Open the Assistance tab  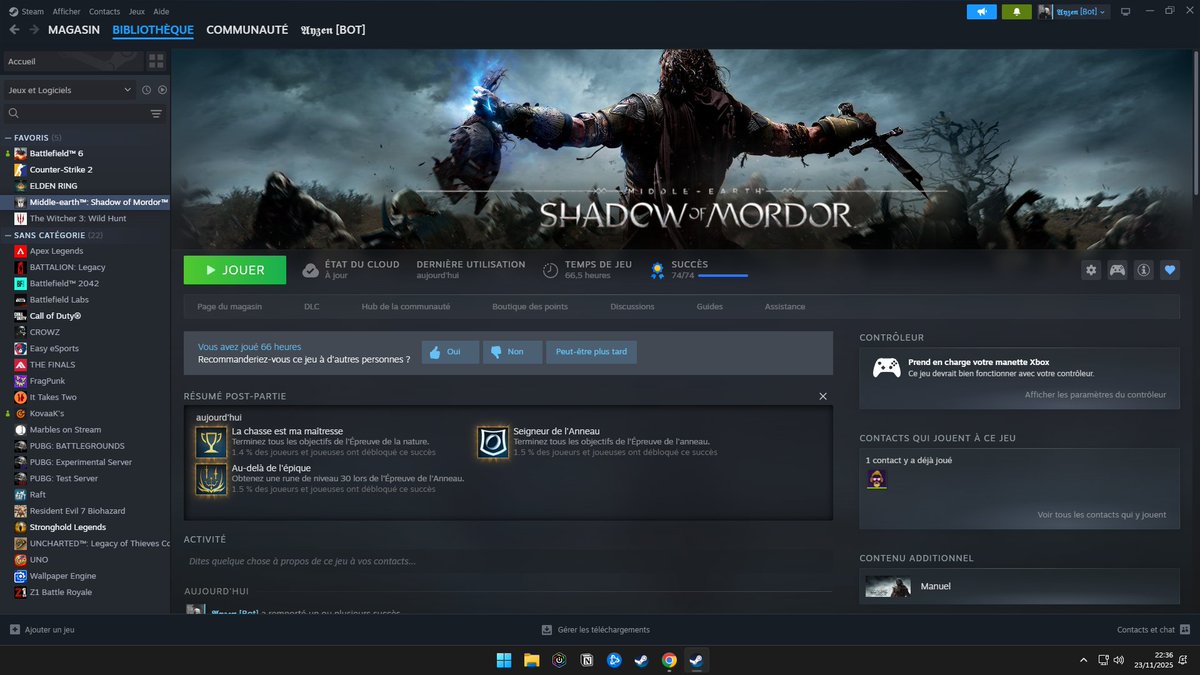pos(785,306)
